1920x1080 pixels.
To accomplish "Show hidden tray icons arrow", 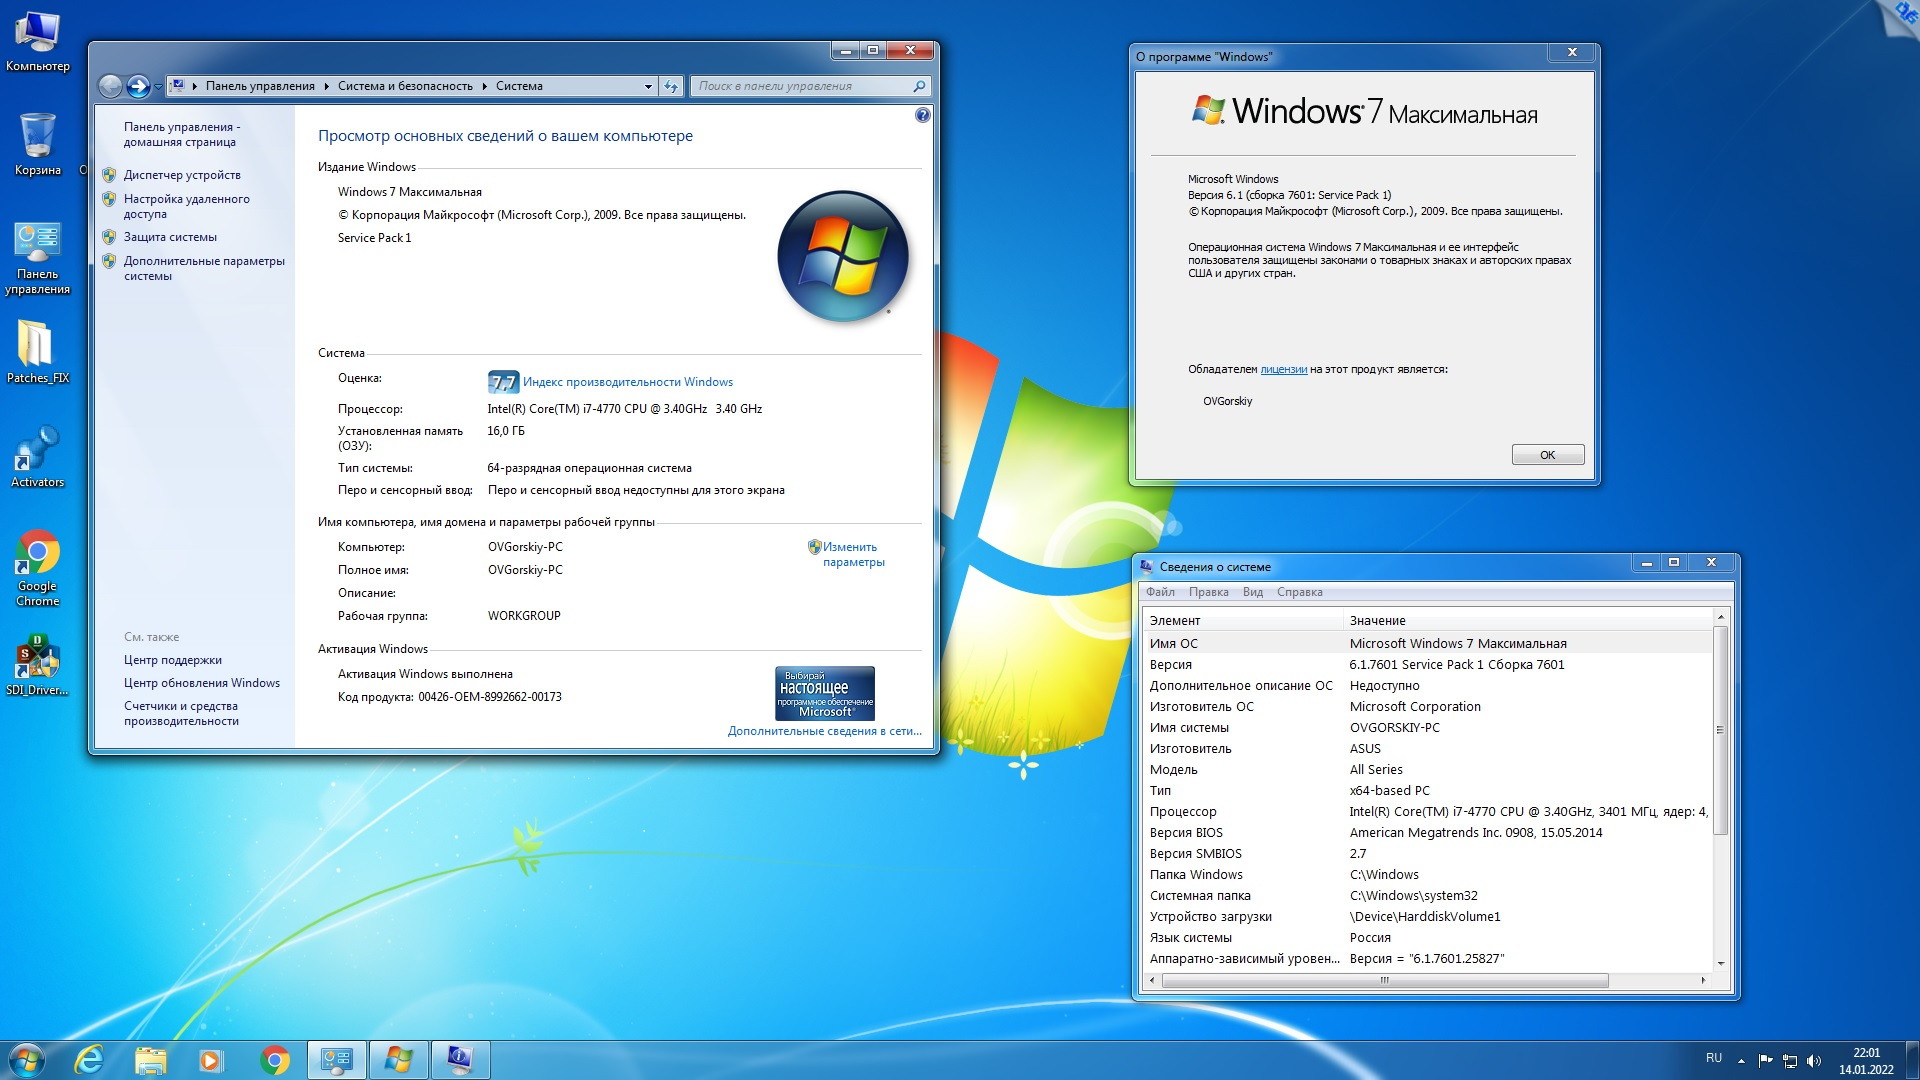I will 1741,1060.
